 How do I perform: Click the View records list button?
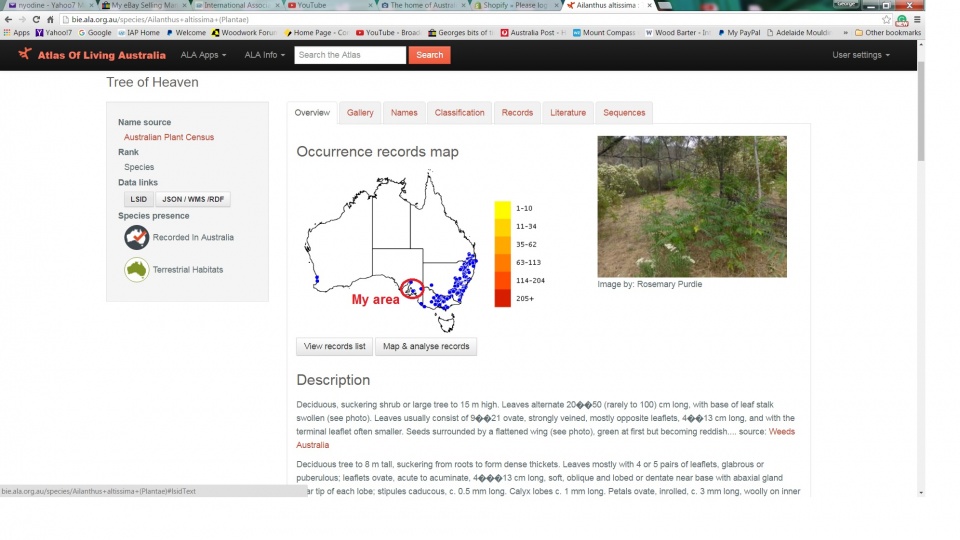coord(334,346)
